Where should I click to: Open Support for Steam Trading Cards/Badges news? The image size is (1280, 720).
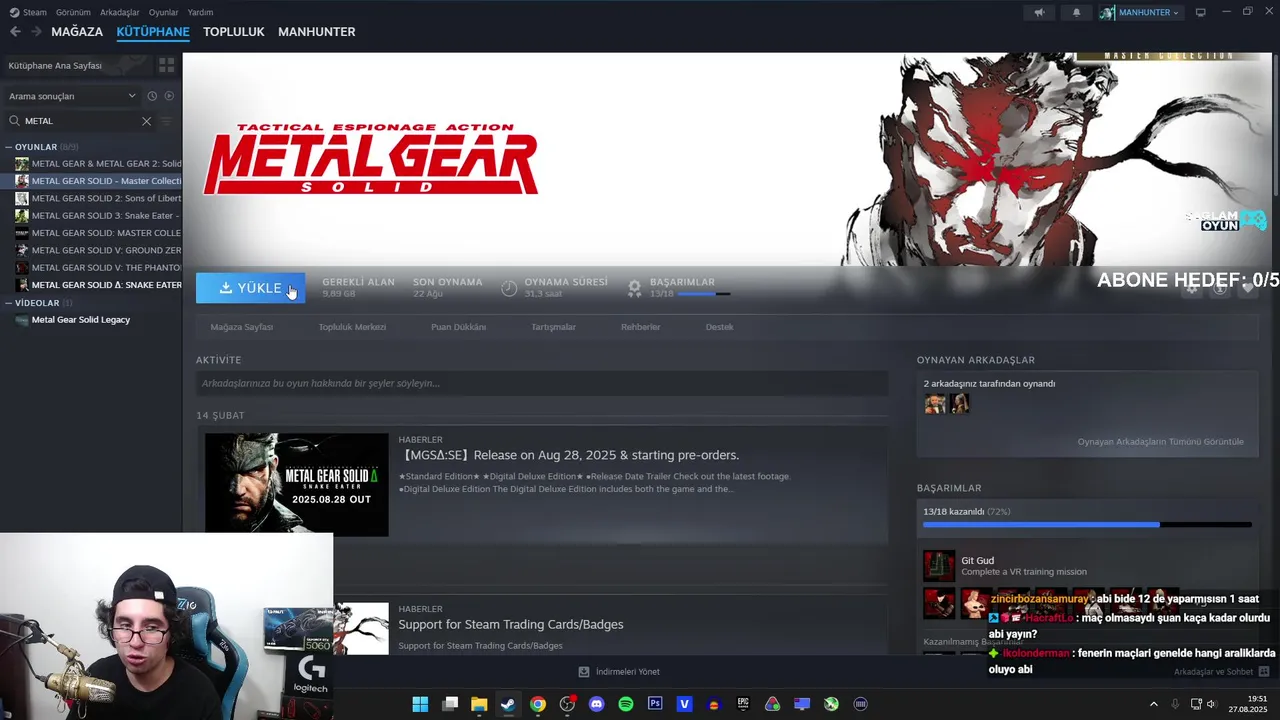(x=511, y=625)
